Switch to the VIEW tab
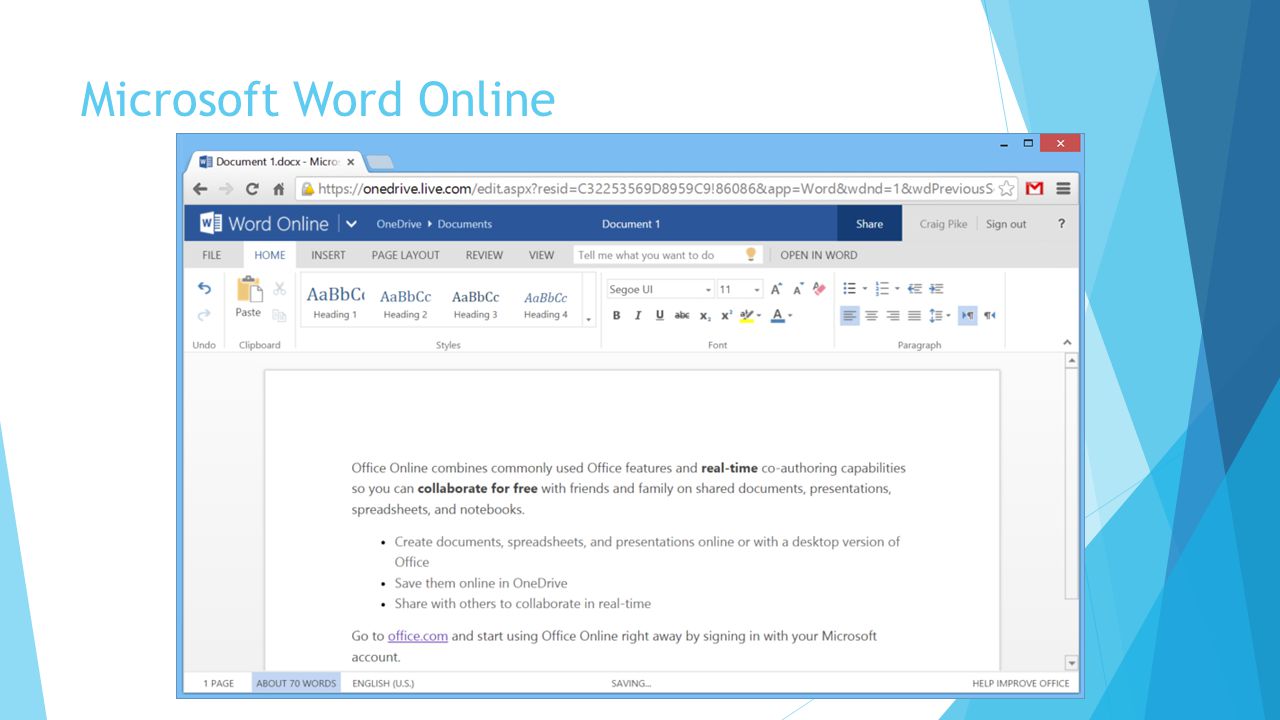 pyautogui.click(x=541, y=255)
